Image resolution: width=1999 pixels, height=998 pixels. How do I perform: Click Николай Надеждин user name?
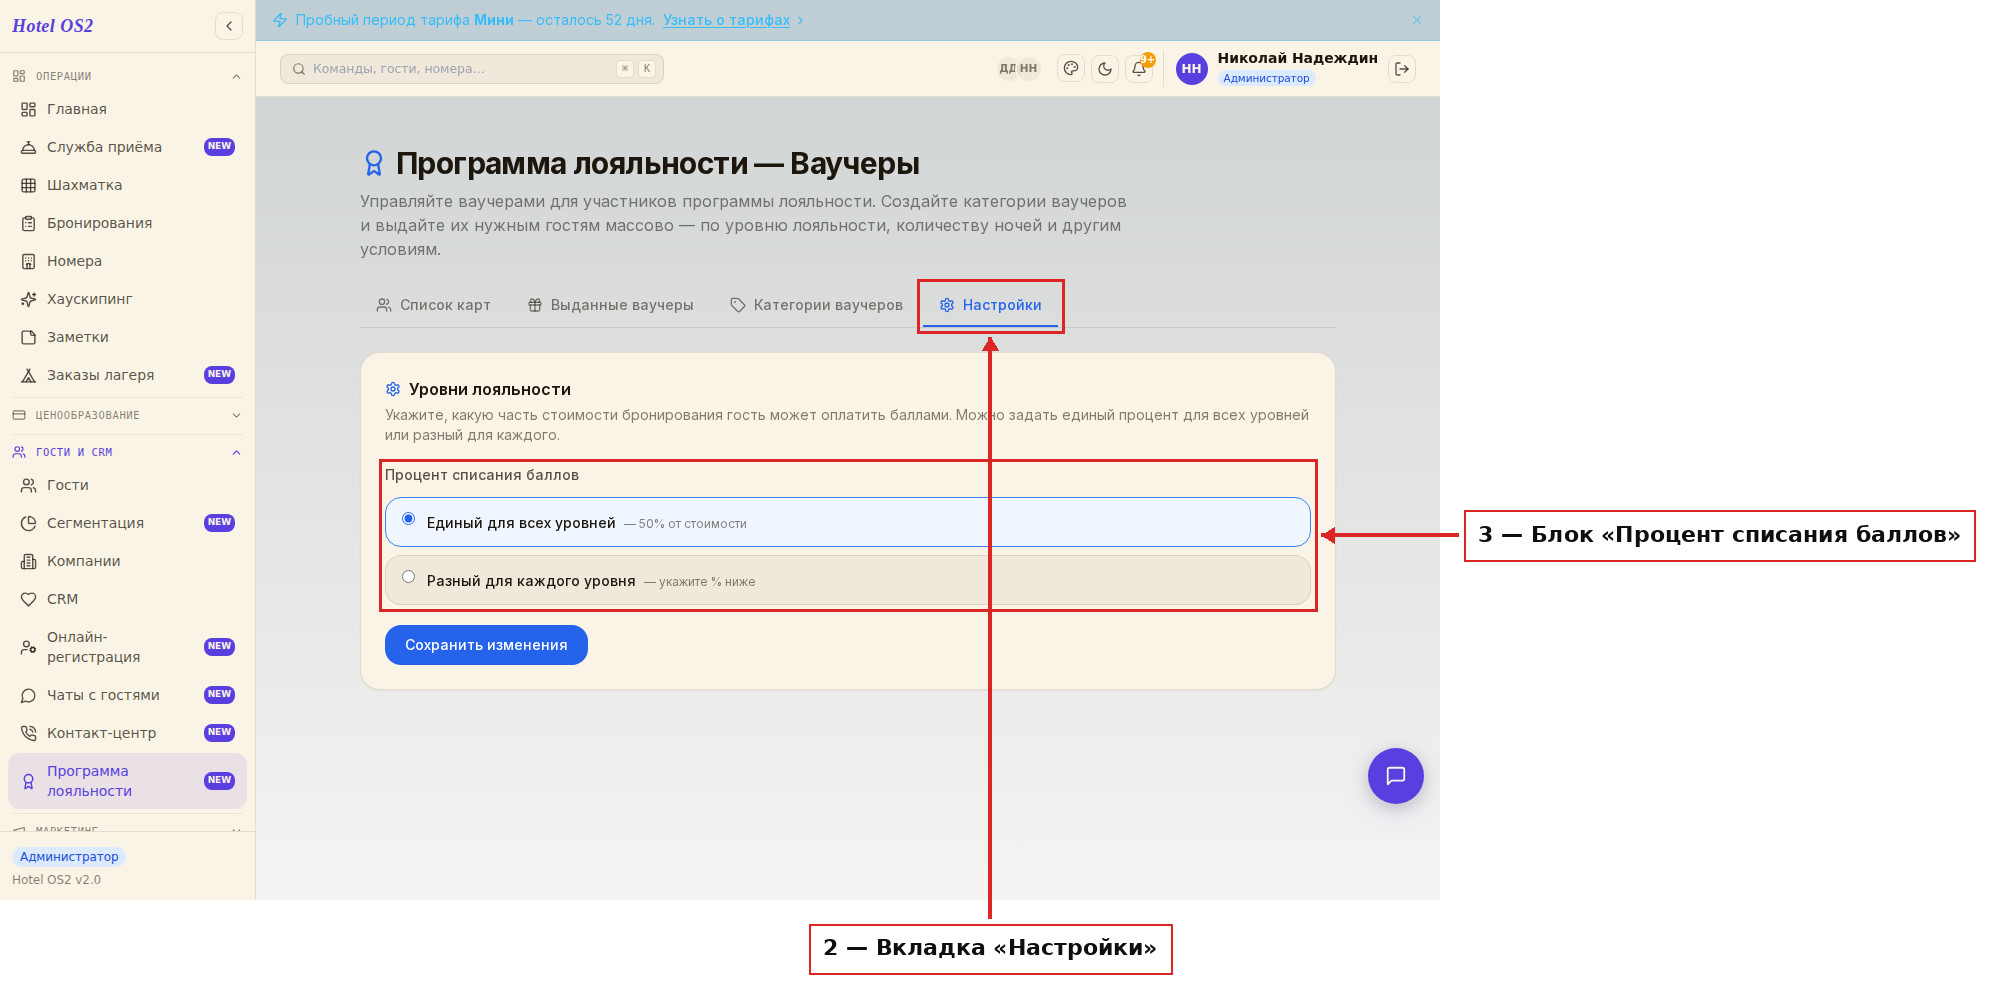click(1297, 58)
